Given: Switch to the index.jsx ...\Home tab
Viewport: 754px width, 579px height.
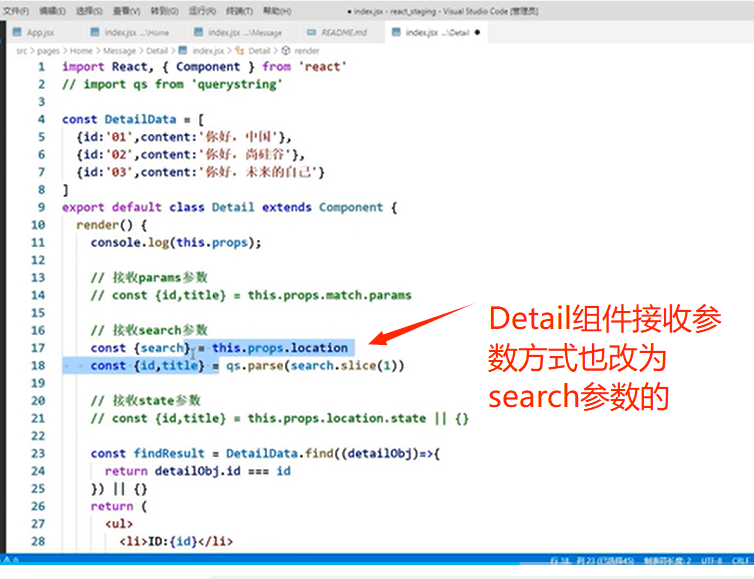Looking at the screenshot, I should (x=137, y=33).
